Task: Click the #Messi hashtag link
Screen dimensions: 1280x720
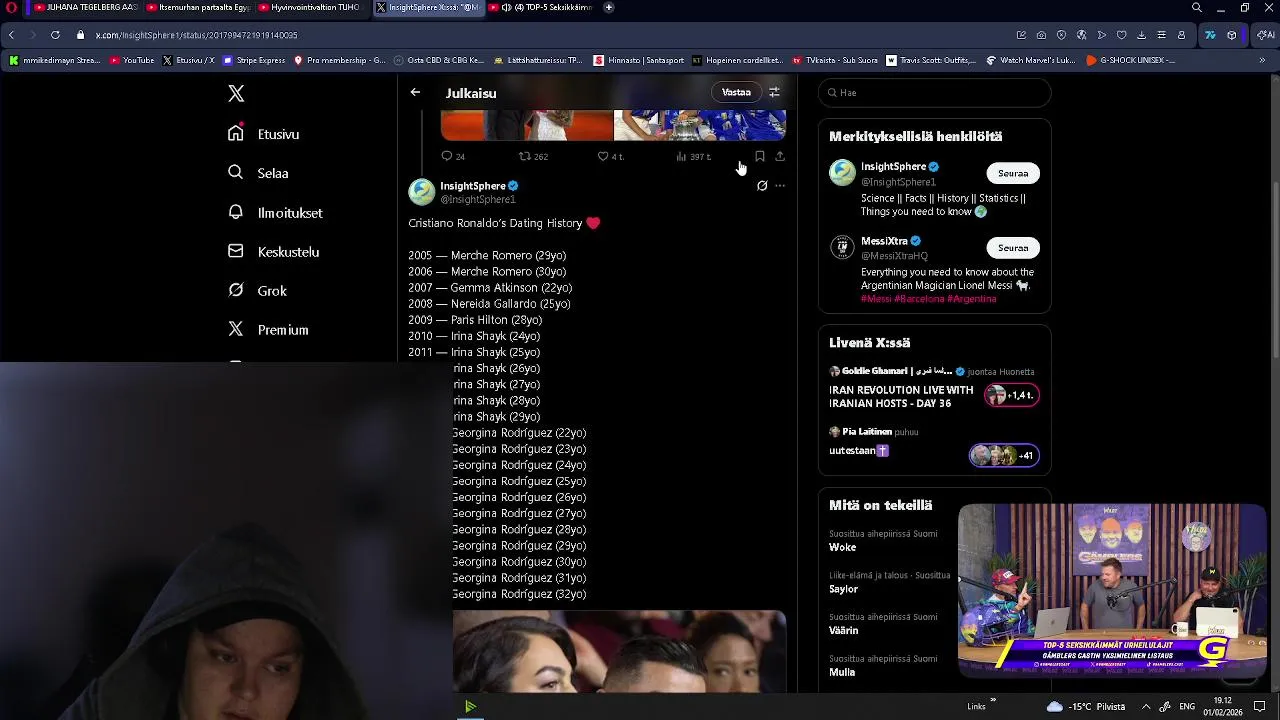Action: 876,299
